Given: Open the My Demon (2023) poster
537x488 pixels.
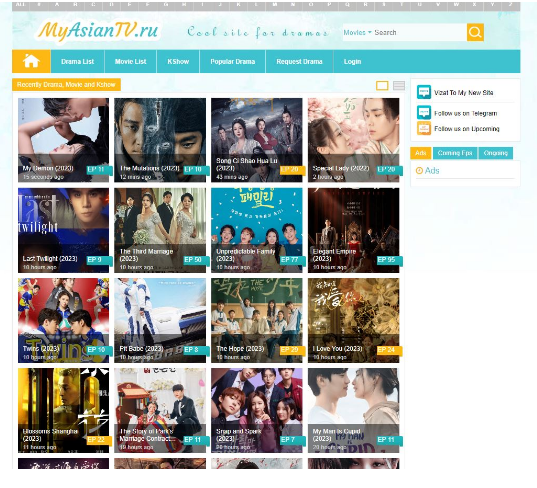Looking at the screenshot, I should click(x=63, y=140).
